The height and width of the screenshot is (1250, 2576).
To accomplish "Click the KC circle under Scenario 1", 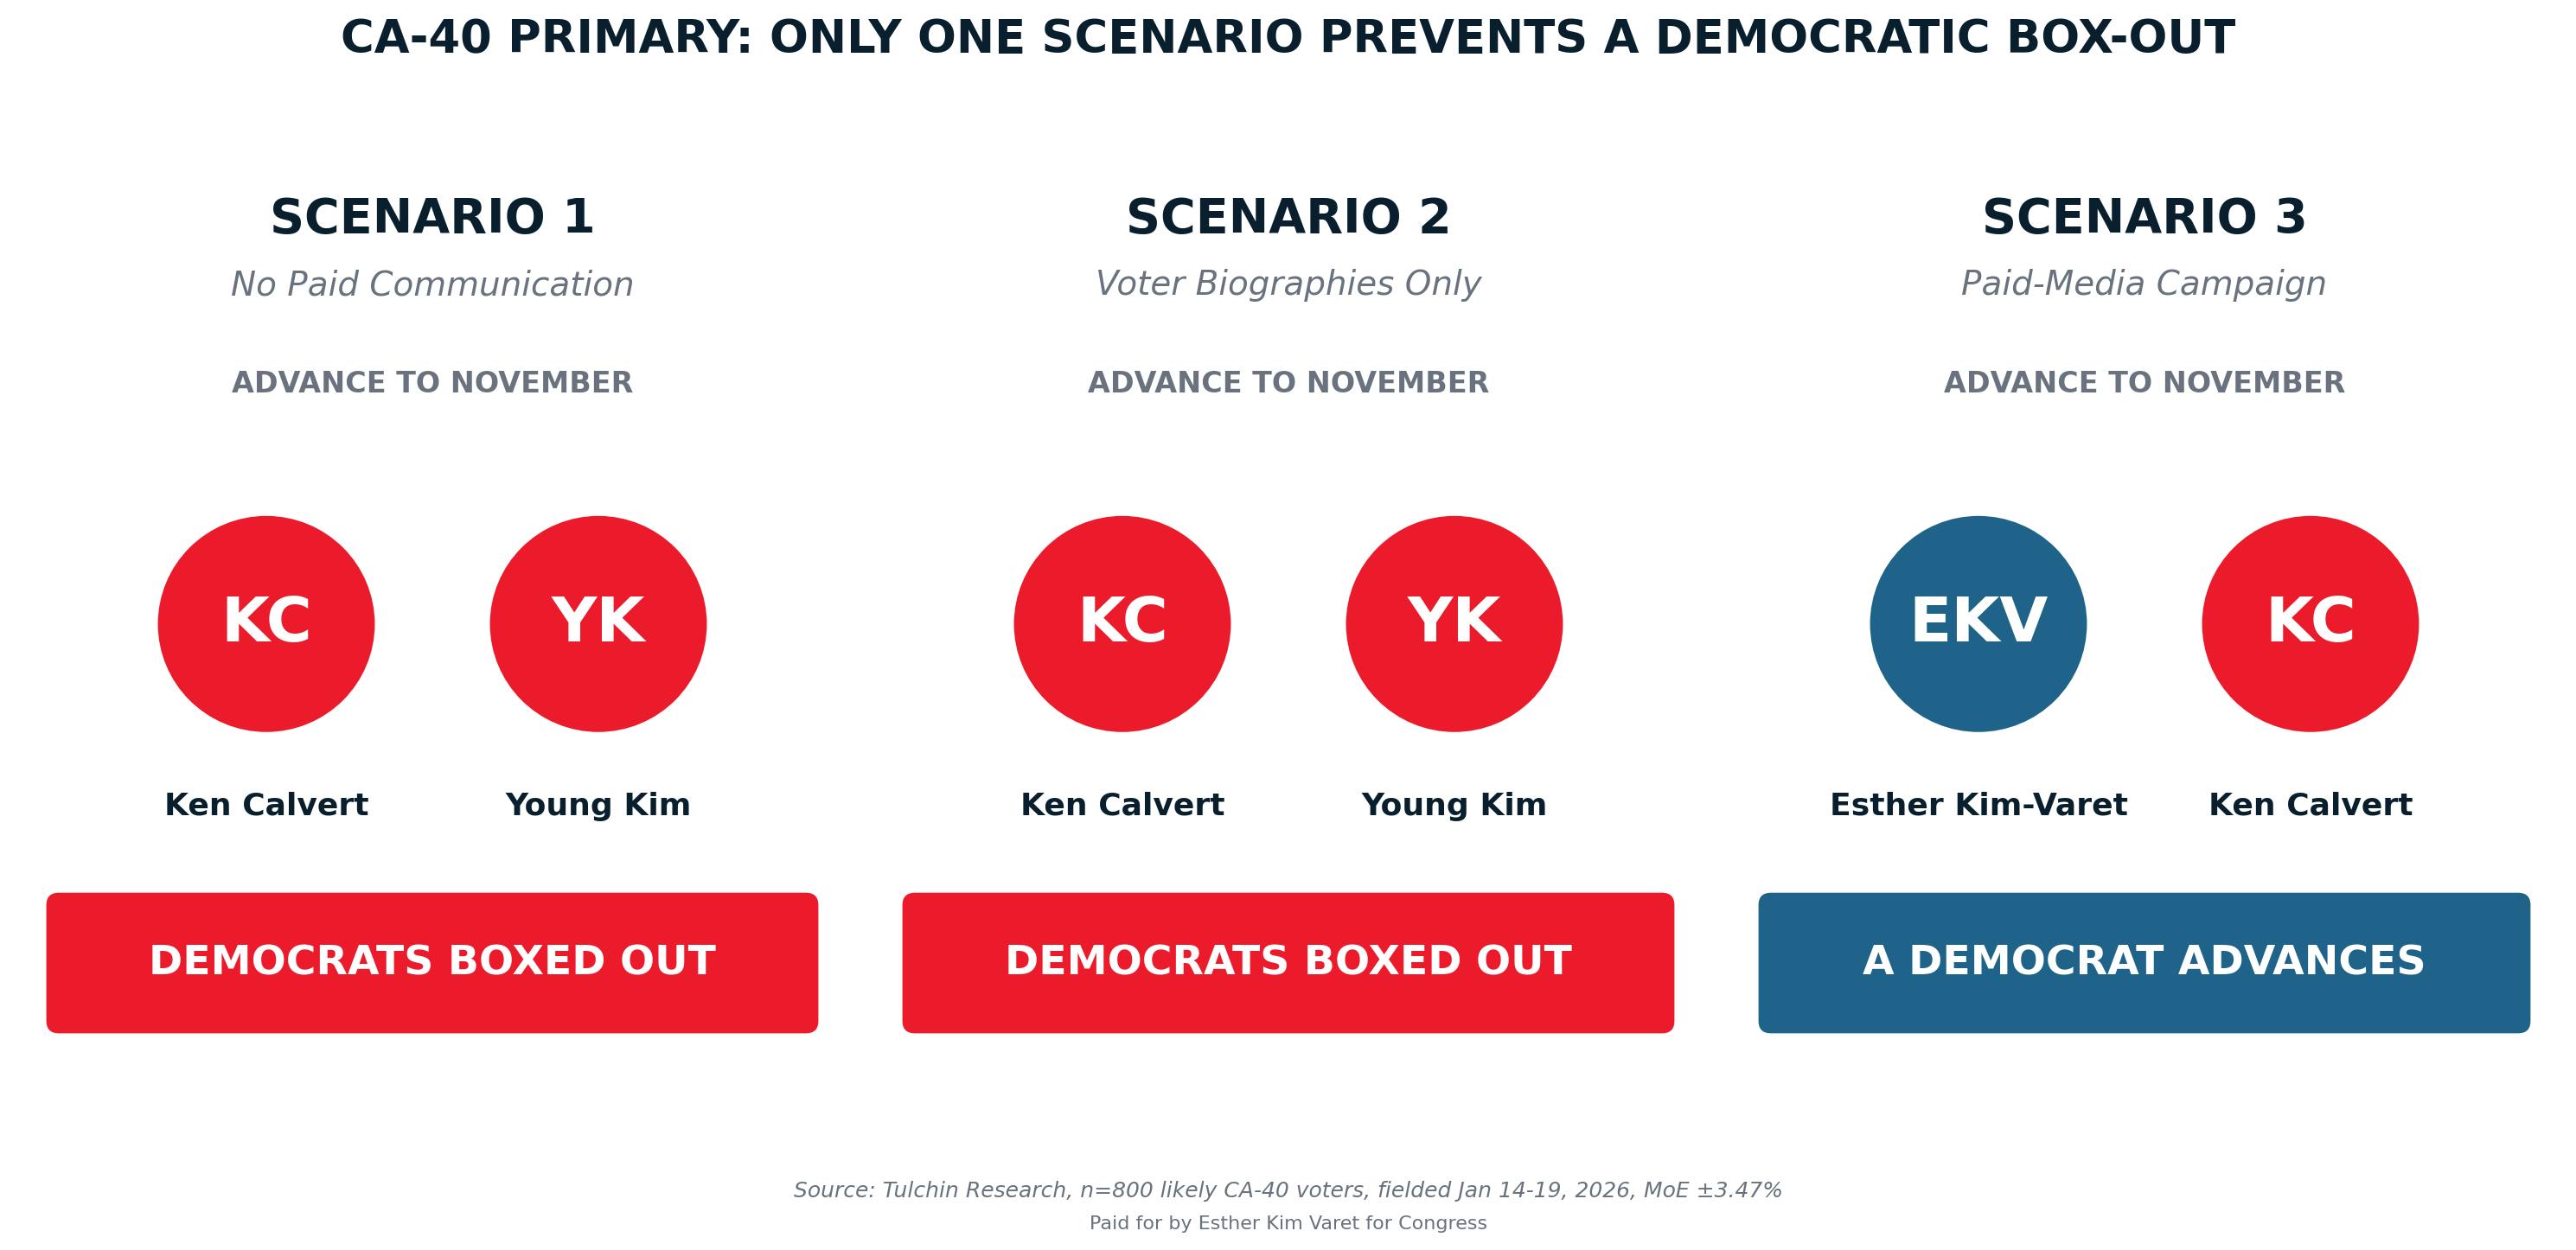I will click(266, 624).
